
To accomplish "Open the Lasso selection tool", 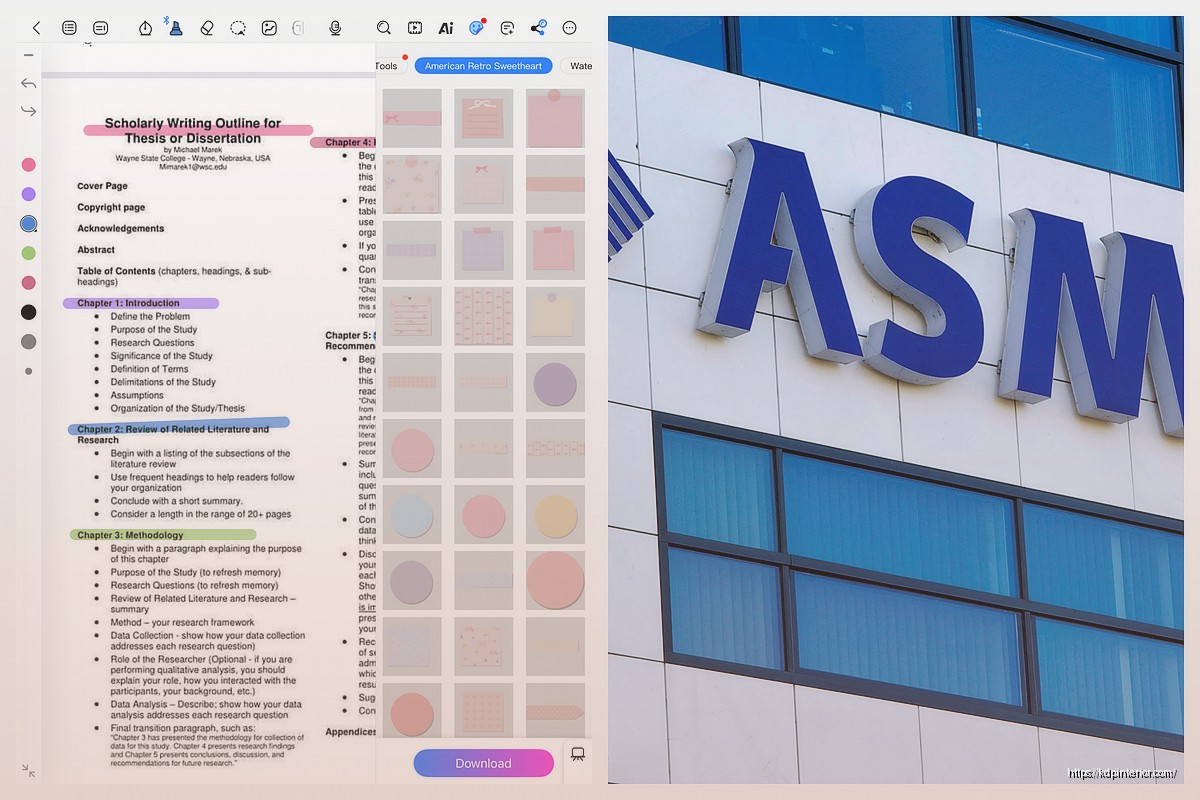I will pos(238,28).
